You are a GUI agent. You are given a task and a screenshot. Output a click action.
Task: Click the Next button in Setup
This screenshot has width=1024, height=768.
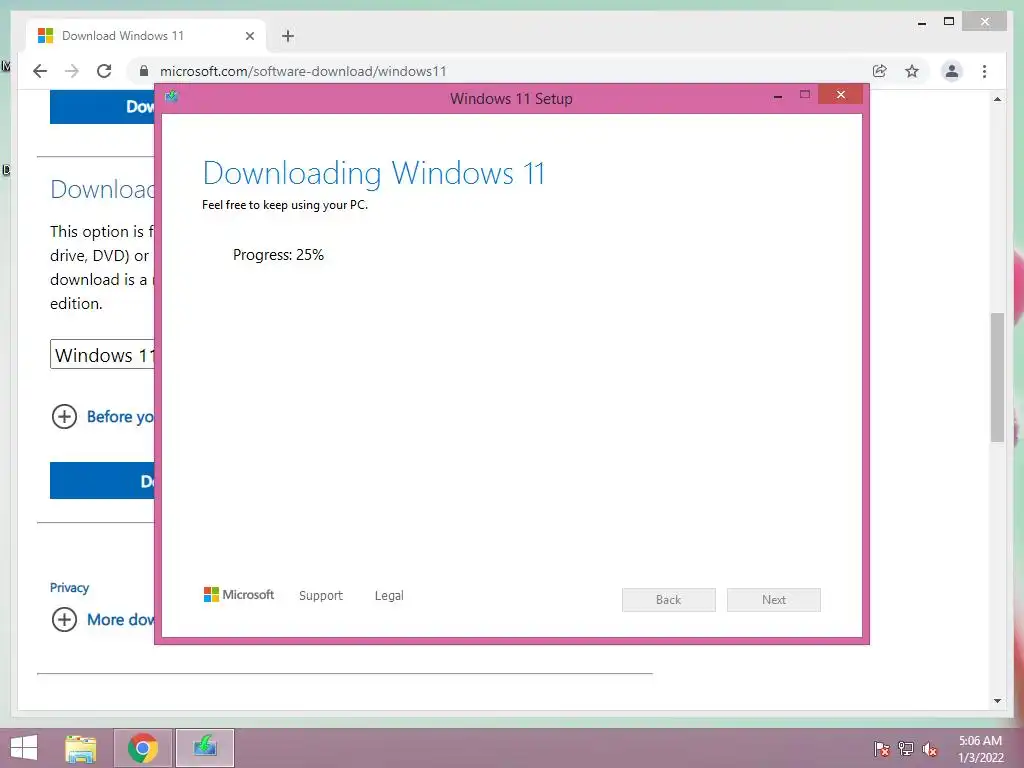pyautogui.click(x=774, y=600)
